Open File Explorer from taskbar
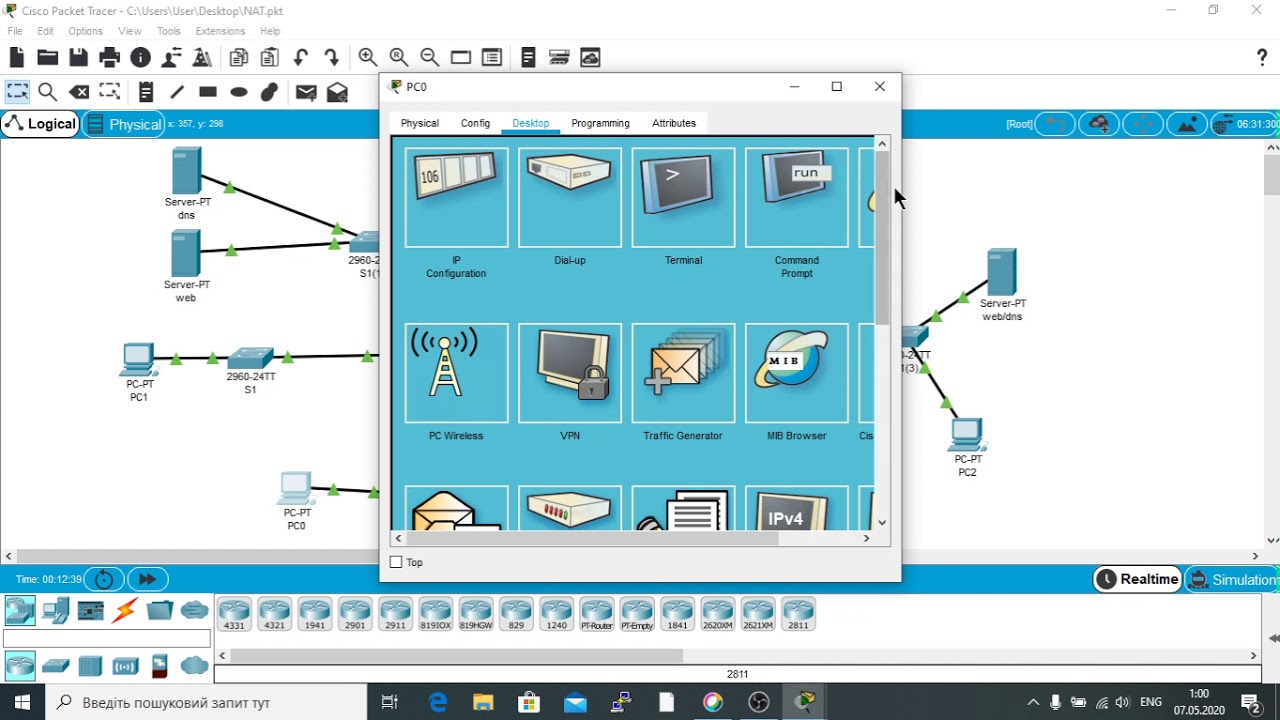Image resolution: width=1280 pixels, height=720 pixels. pyautogui.click(x=484, y=702)
